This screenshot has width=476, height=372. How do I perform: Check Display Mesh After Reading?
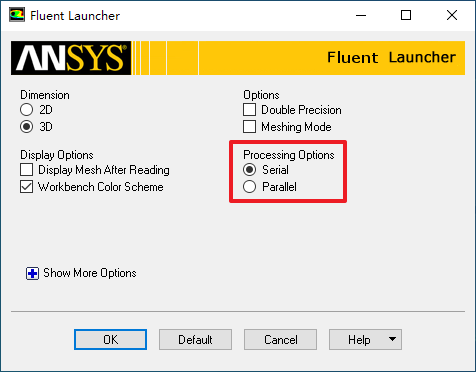click(x=26, y=170)
